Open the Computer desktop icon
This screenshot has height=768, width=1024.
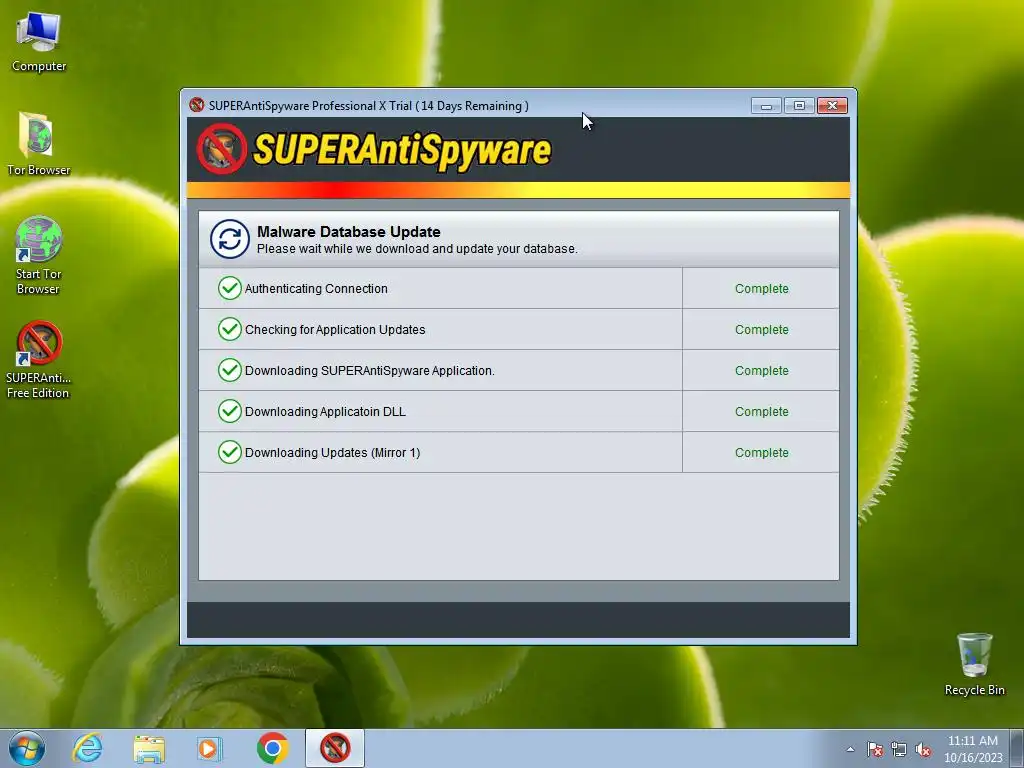tap(39, 42)
